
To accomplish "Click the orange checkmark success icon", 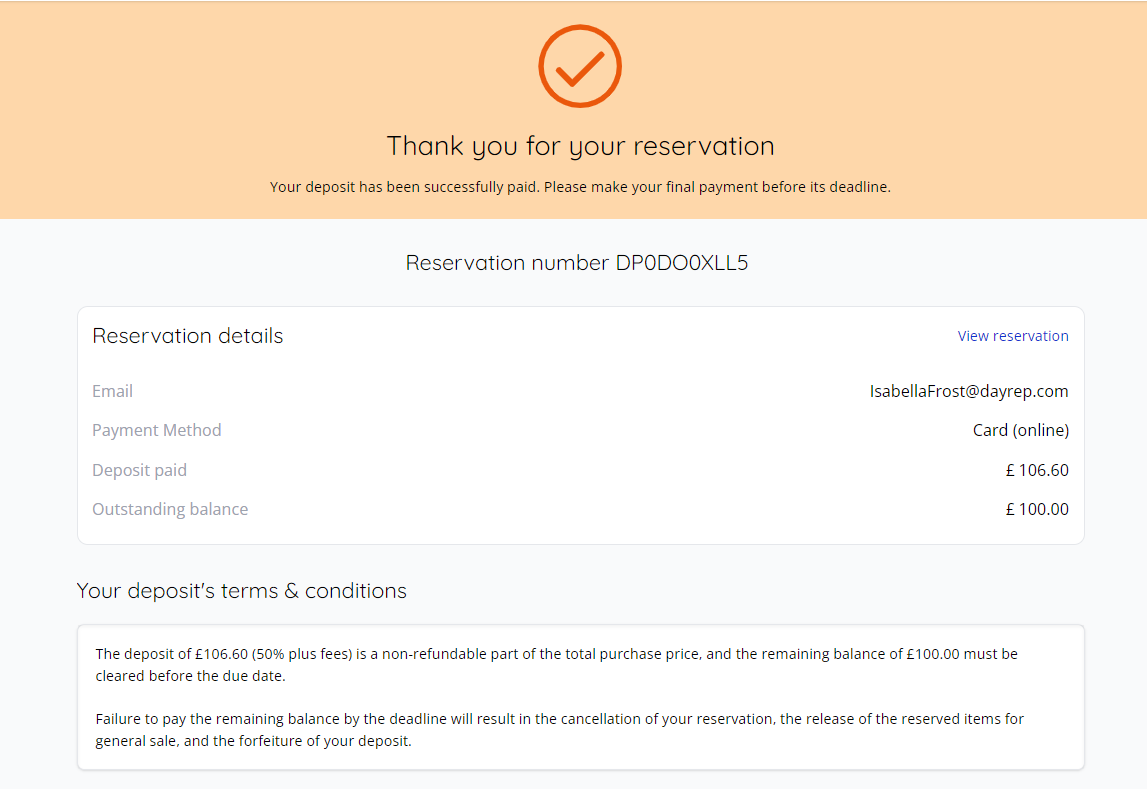I will pyautogui.click(x=580, y=66).
